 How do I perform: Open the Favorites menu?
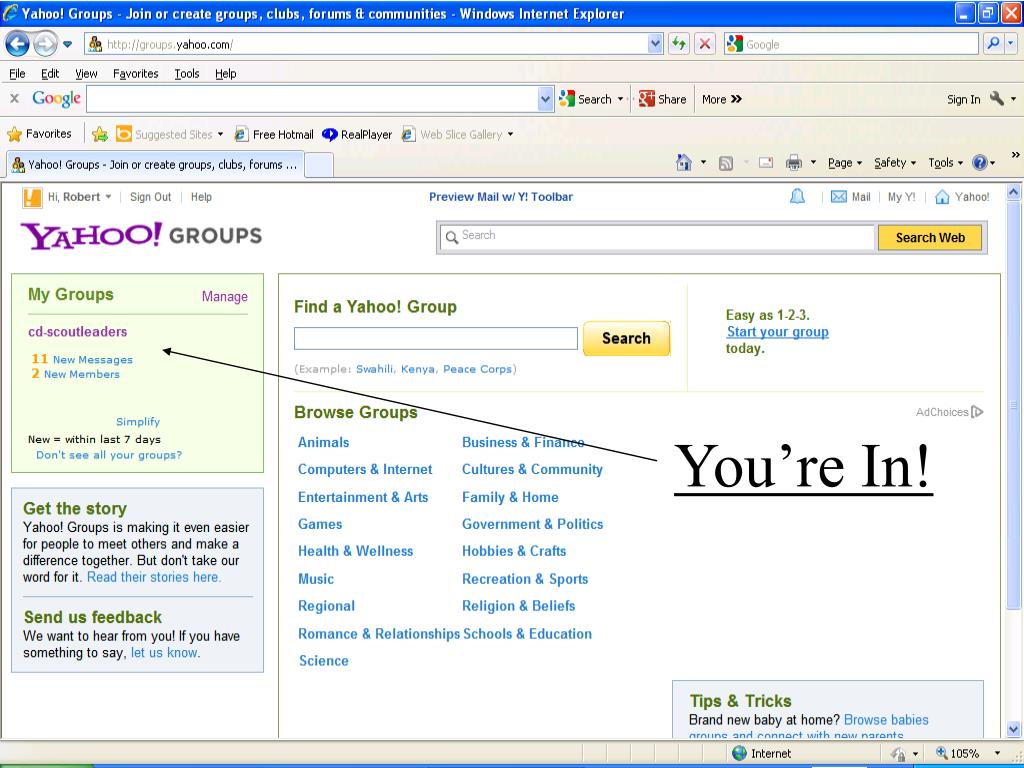pyautogui.click(x=135, y=74)
